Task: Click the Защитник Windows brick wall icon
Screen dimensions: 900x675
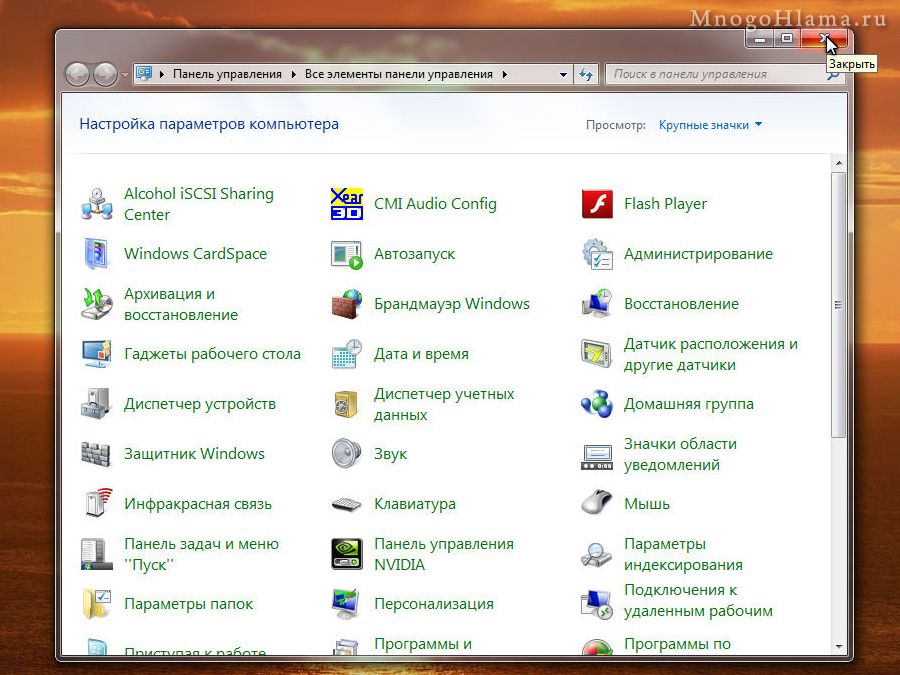Action: (96, 454)
